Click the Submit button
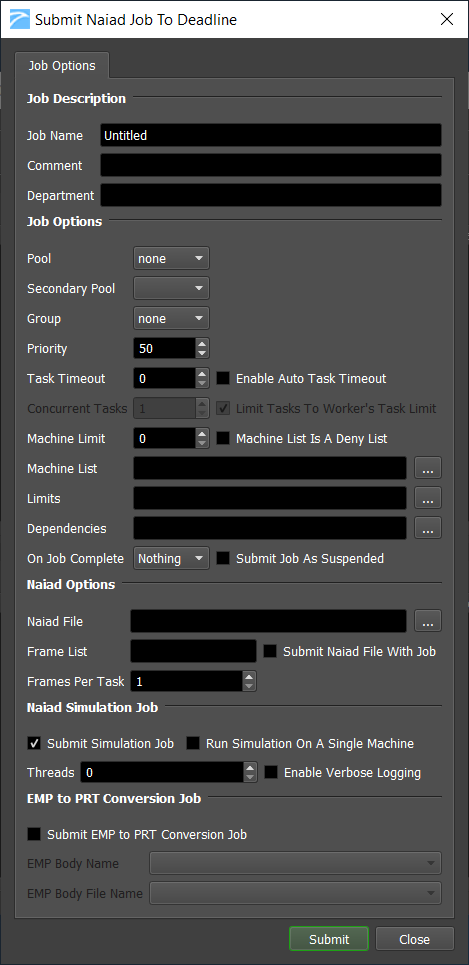The height and width of the screenshot is (965, 469). point(329,939)
